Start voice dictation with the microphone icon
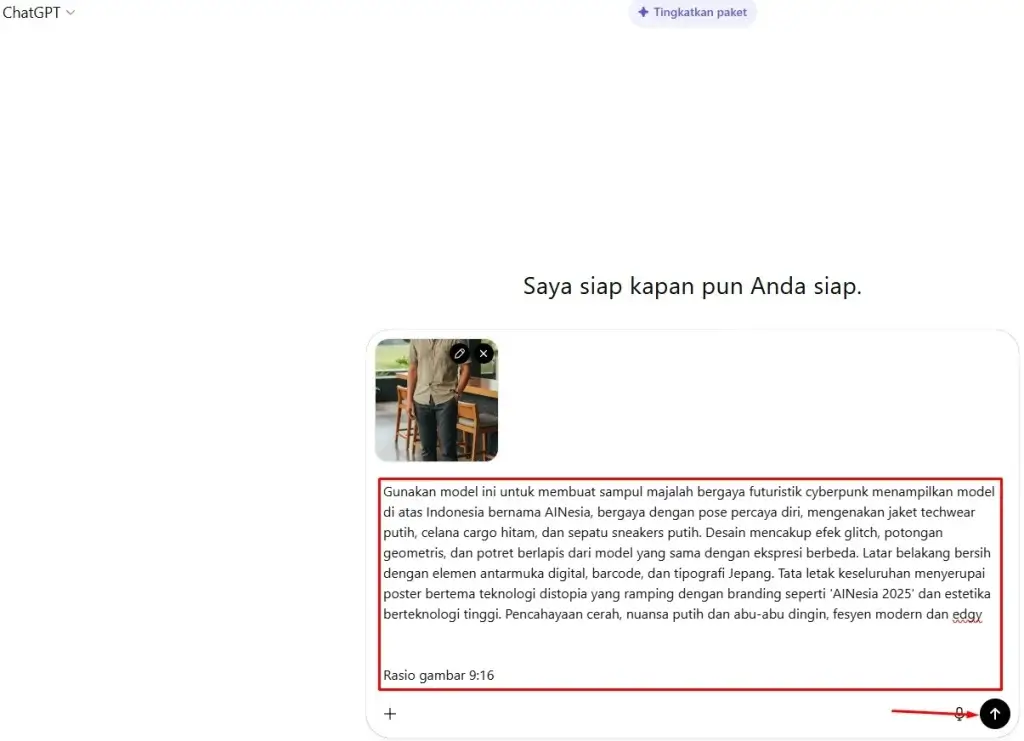The height and width of the screenshot is (741, 1024). pyautogui.click(x=960, y=713)
